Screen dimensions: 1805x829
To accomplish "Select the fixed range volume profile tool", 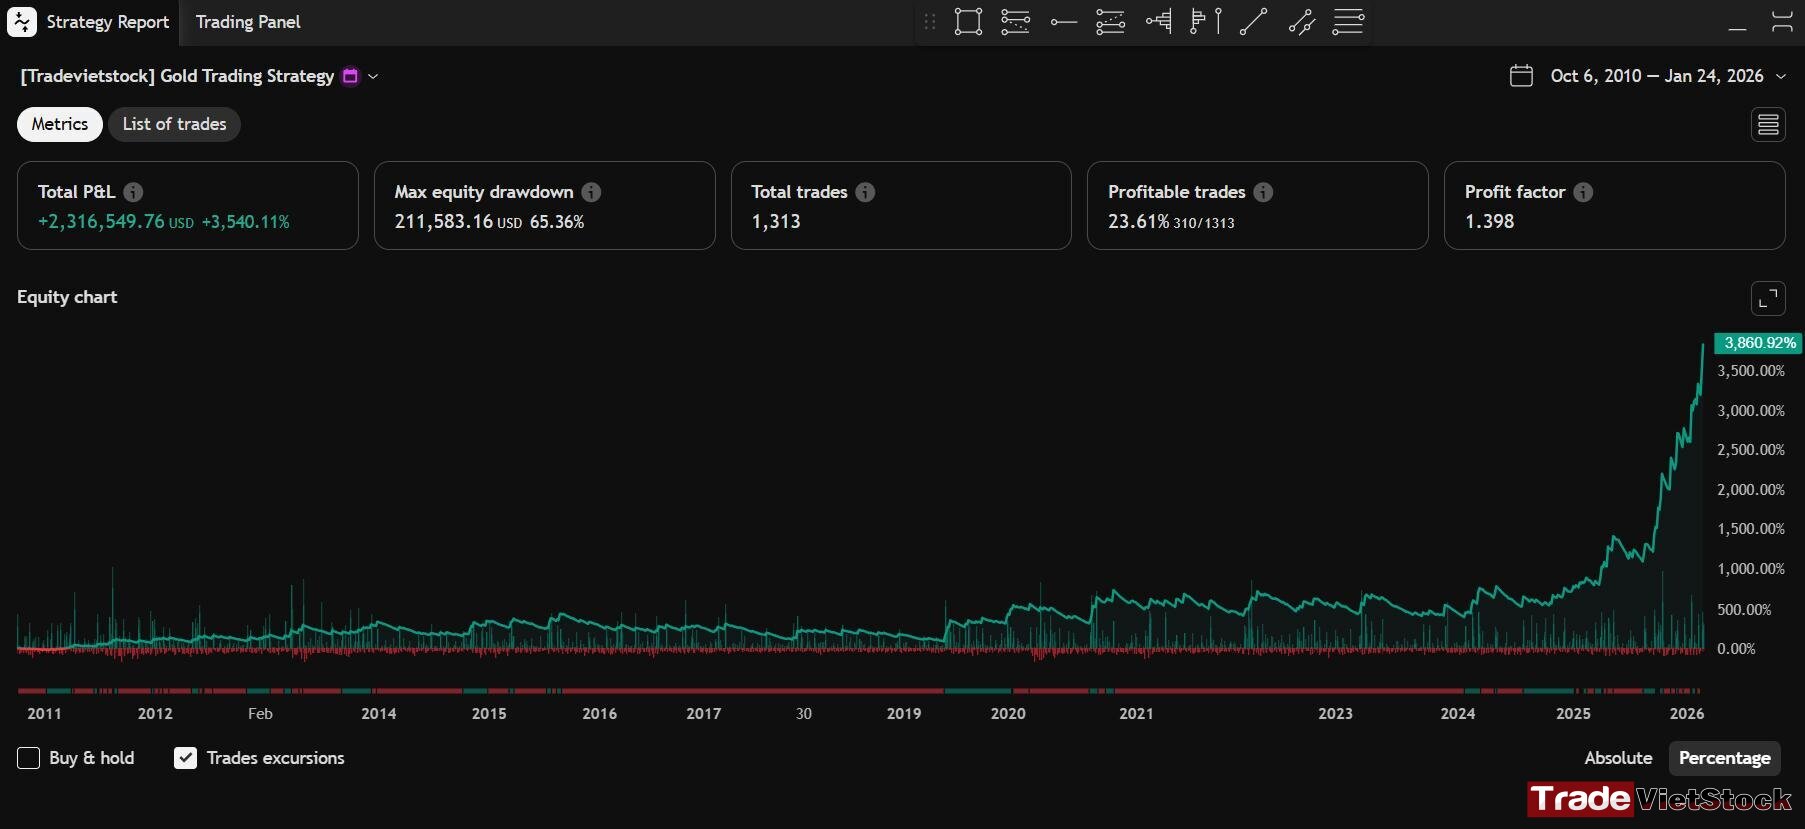I will (1206, 22).
